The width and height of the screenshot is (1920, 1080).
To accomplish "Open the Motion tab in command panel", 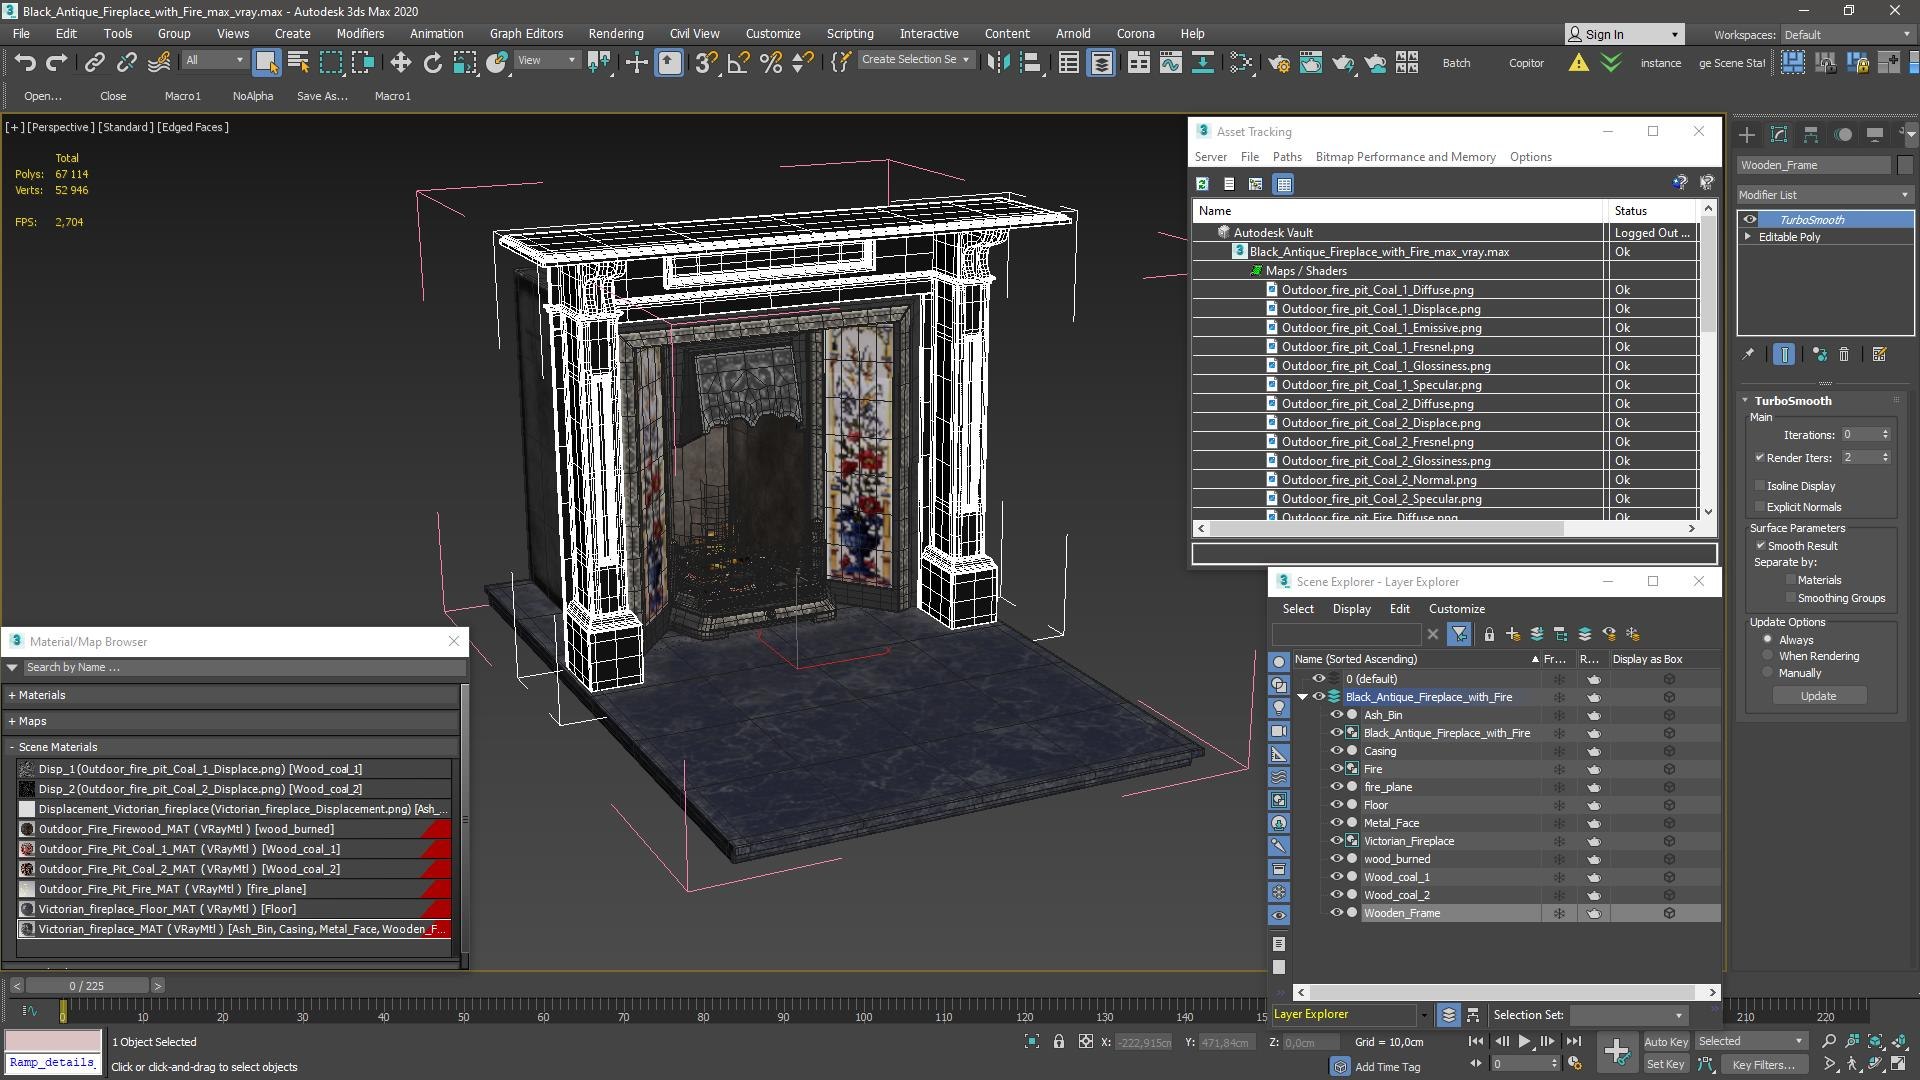I will (x=1843, y=134).
